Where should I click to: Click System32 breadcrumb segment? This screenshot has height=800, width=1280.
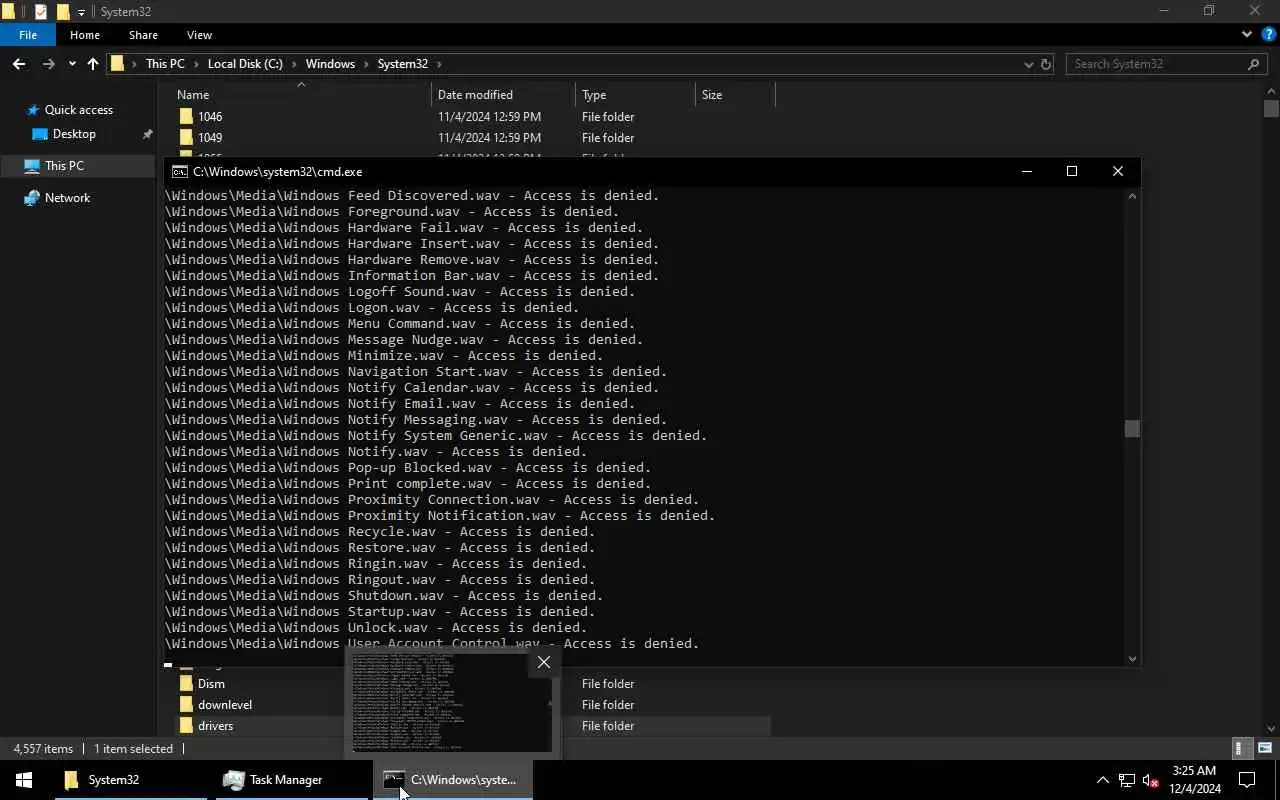click(402, 64)
